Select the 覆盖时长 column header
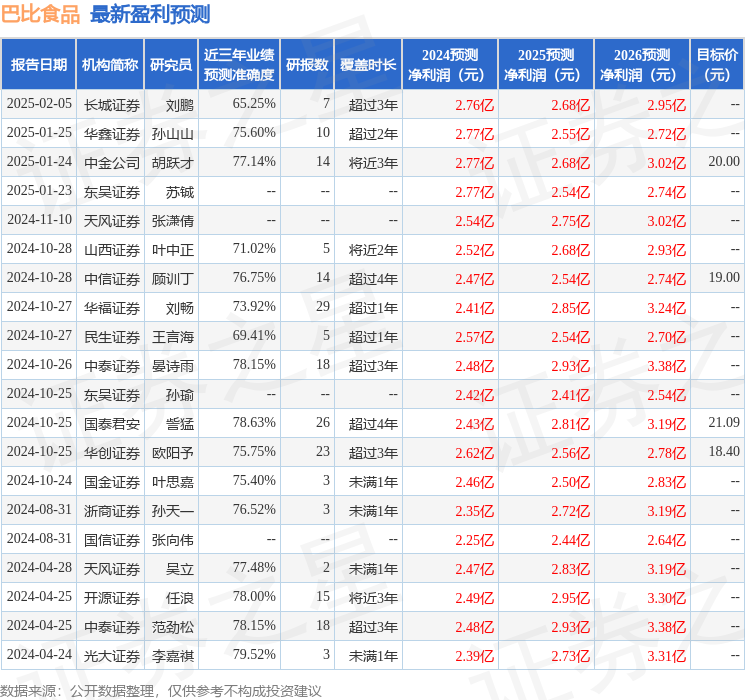 coord(367,65)
